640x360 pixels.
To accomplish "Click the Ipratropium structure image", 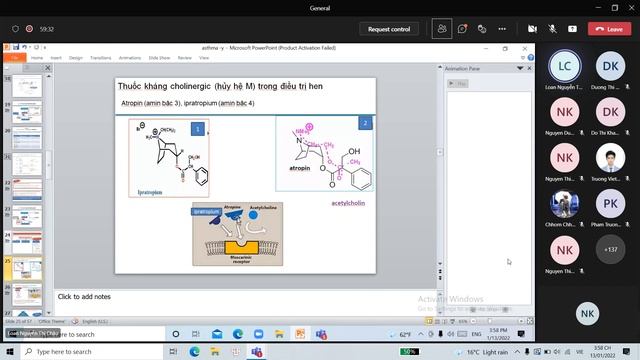I will click(169, 158).
